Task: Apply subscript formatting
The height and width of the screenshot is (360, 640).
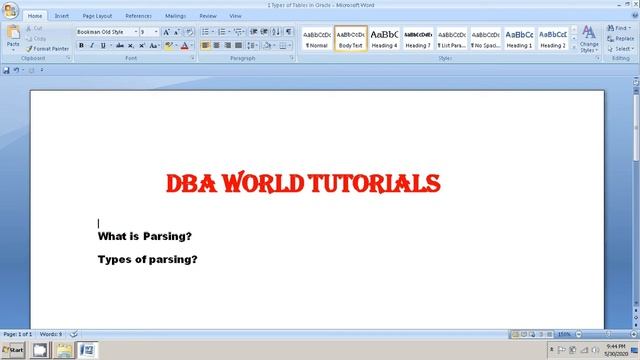Action: click(131, 45)
